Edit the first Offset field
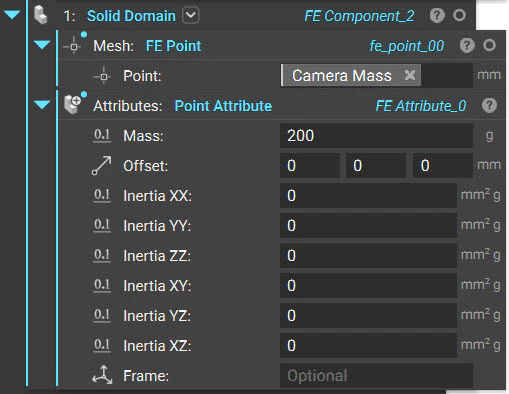Viewport: 509px width, 394px height. 310,165
